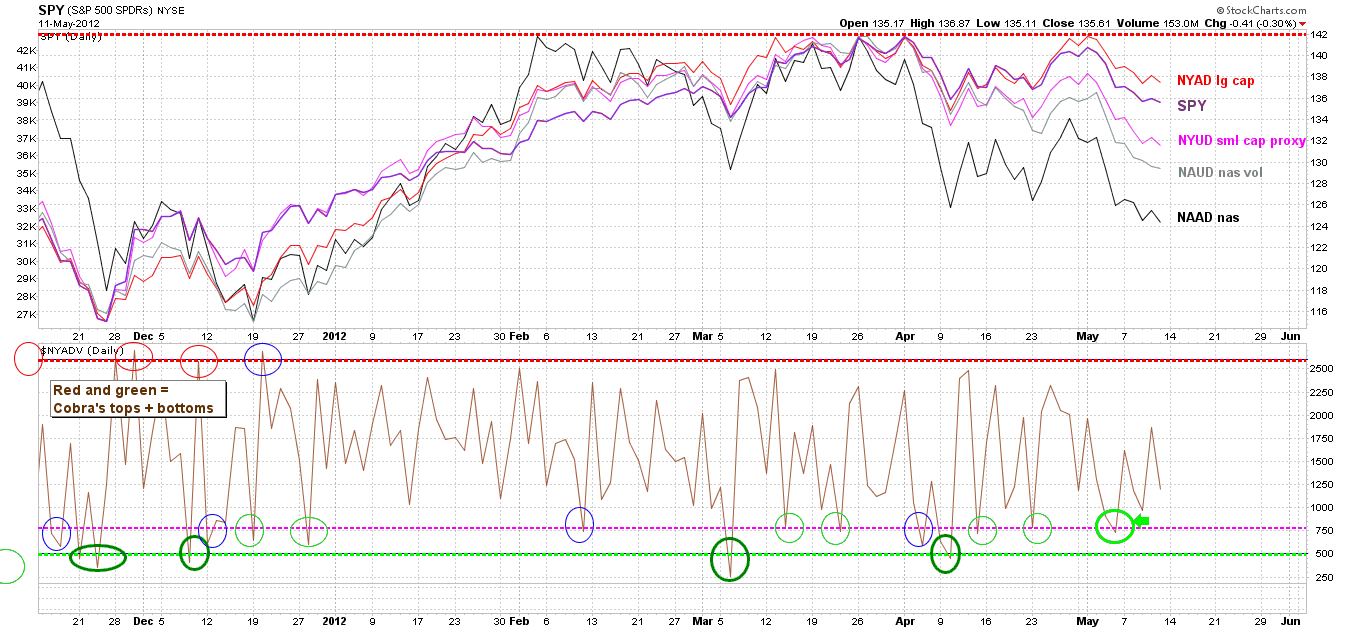Click the 42K left-axis label
This screenshot has height=630, width=1350.
tap(26, 50)
